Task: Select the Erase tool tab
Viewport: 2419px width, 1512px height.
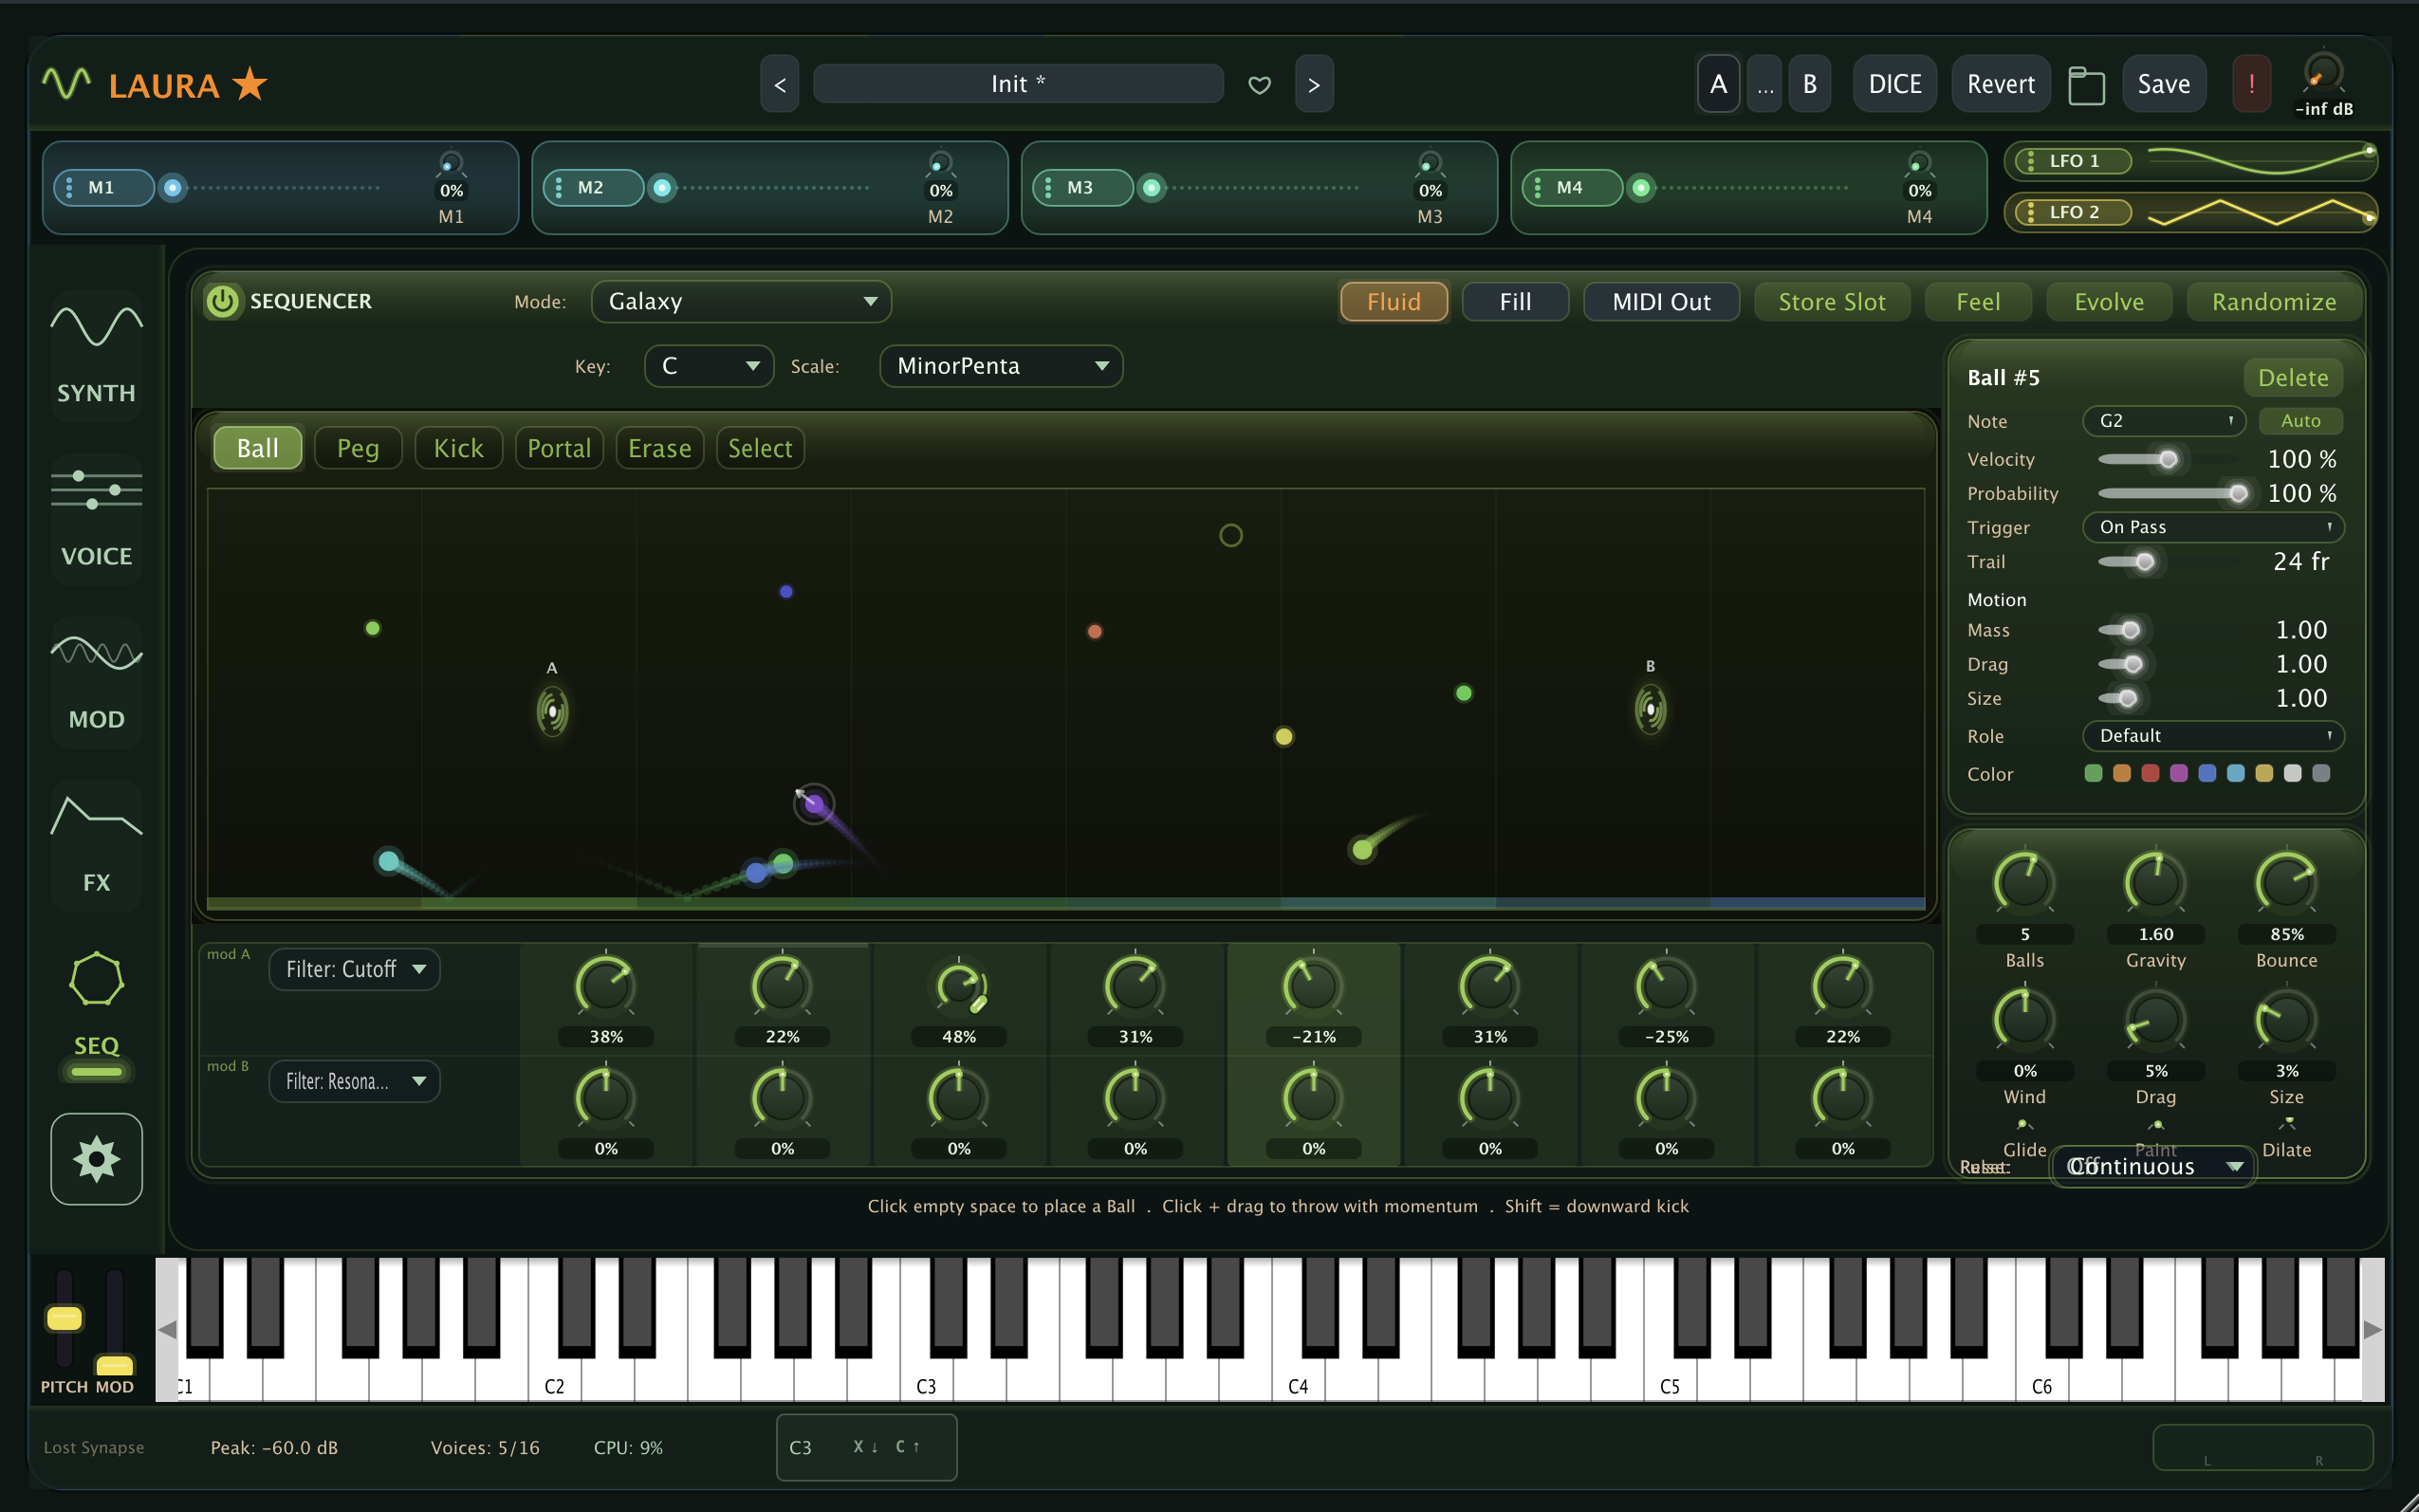Action: point(660,448)
